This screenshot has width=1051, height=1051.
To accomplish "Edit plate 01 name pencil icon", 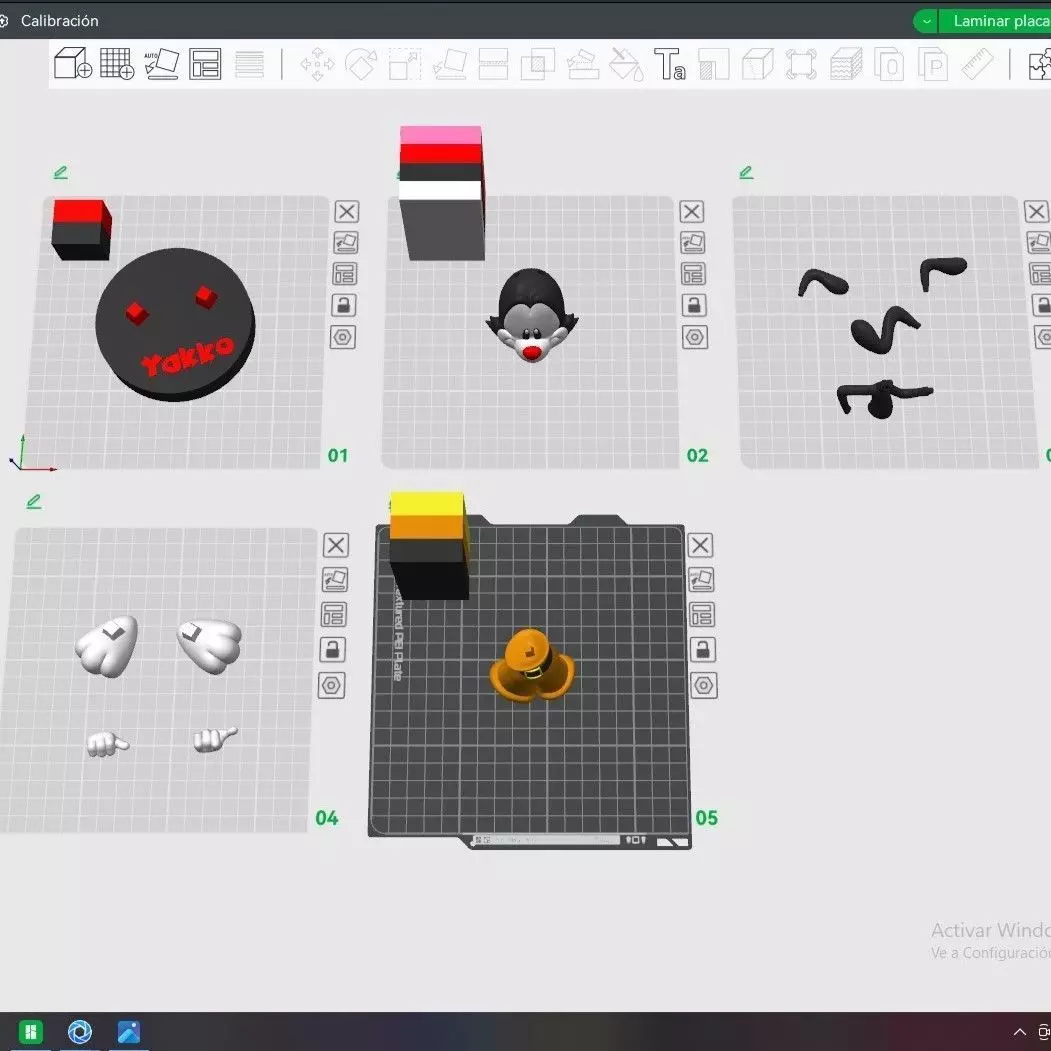I will (x=61, y=173).
